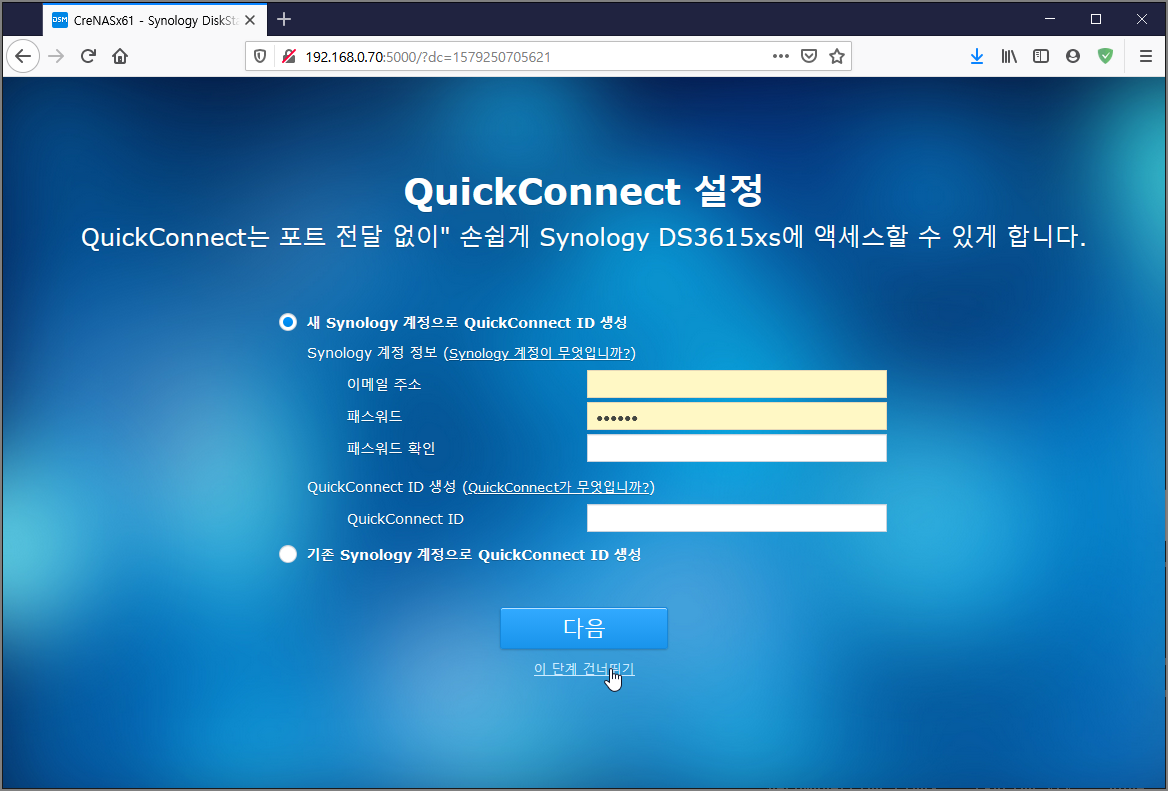Open the Firefox home page icon
Image resolution: width=1168 pixels, height=791 pixels.
[x=120, y=57]
